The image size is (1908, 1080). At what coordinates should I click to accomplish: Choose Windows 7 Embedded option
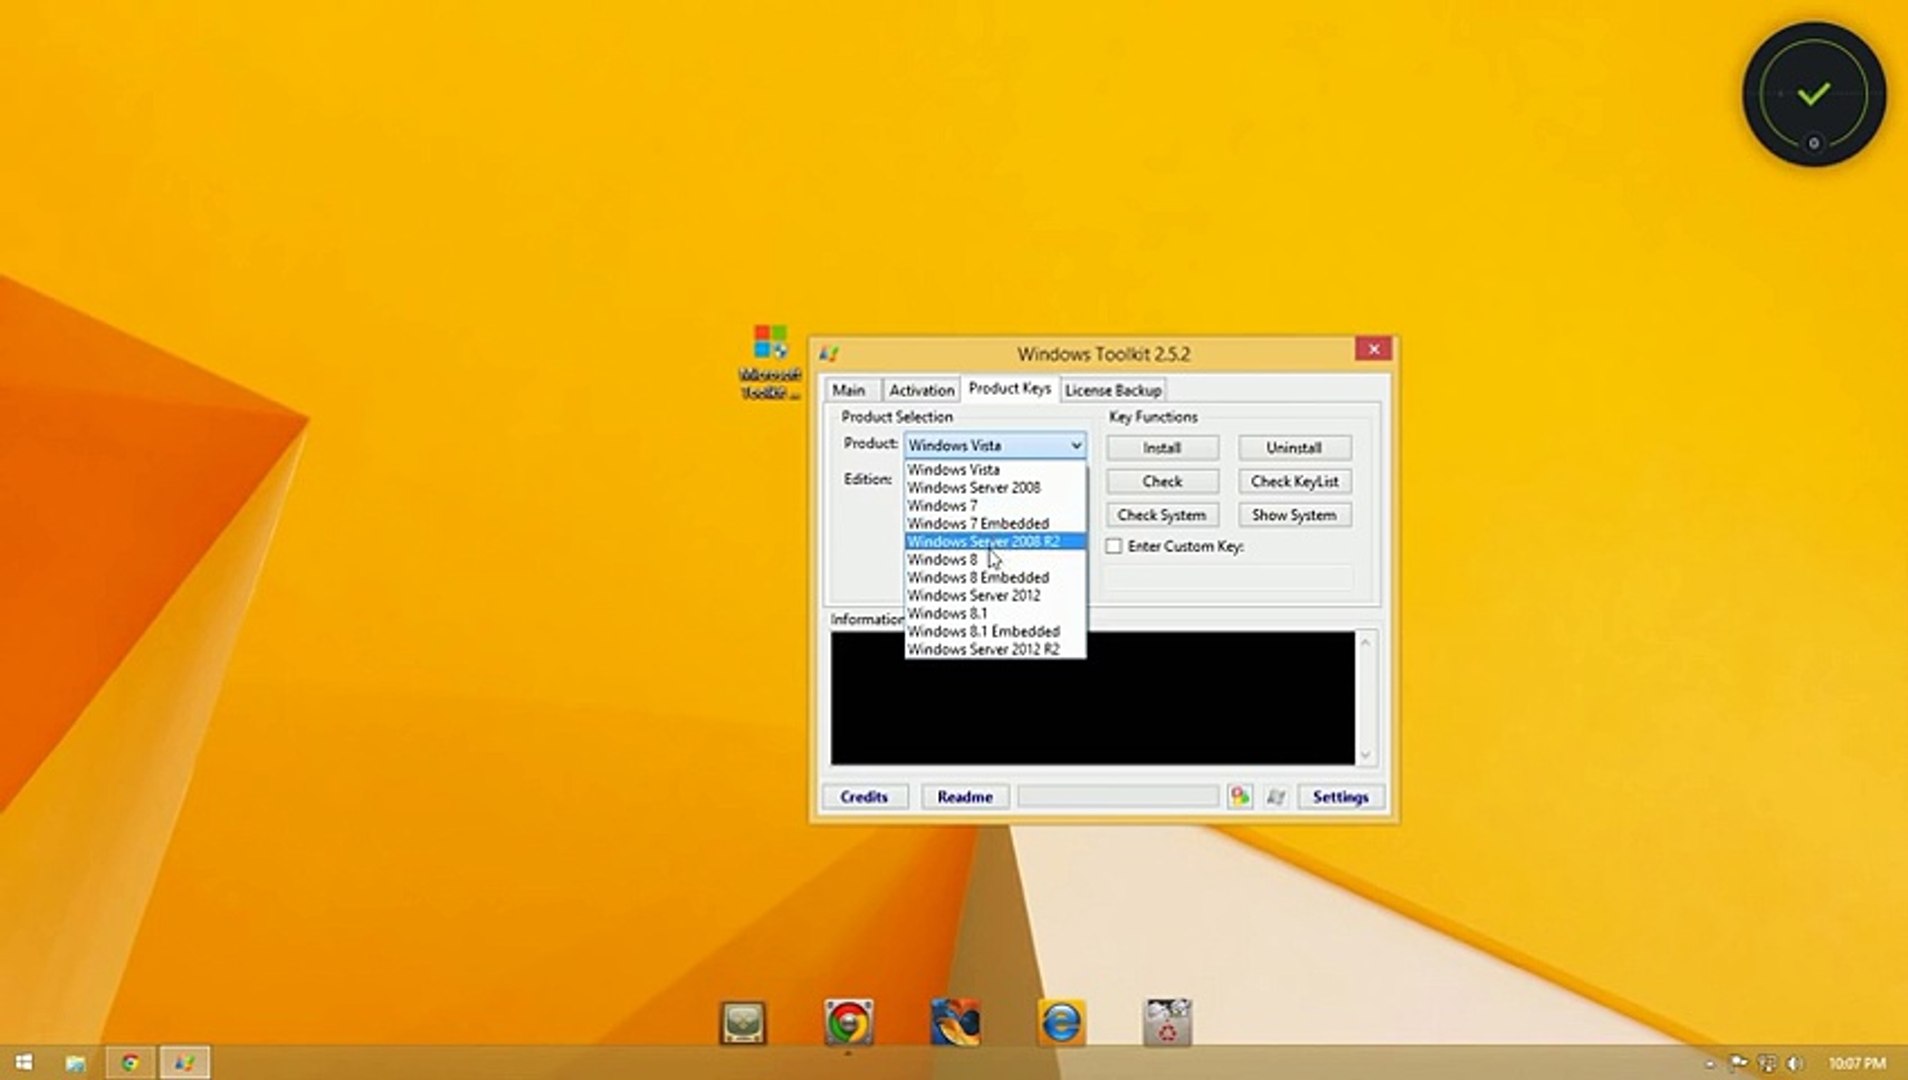click(995, 523)
